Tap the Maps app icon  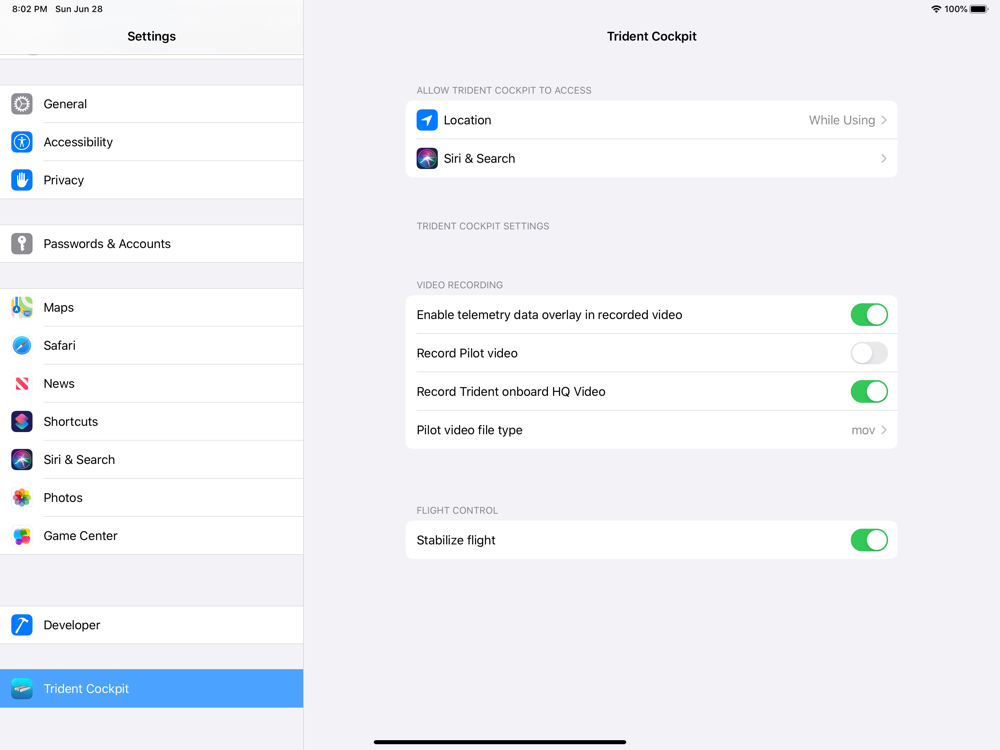coord(22,307)
